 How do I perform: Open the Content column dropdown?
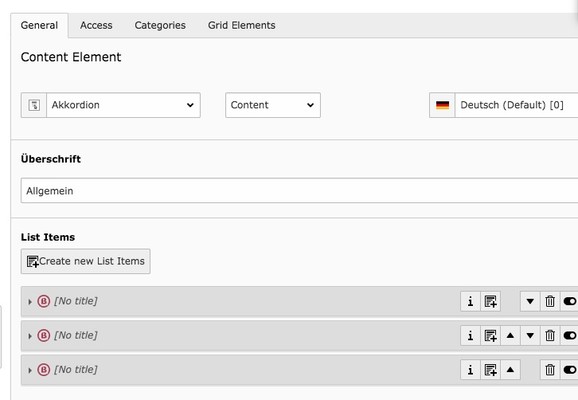[x=273, y=105]
